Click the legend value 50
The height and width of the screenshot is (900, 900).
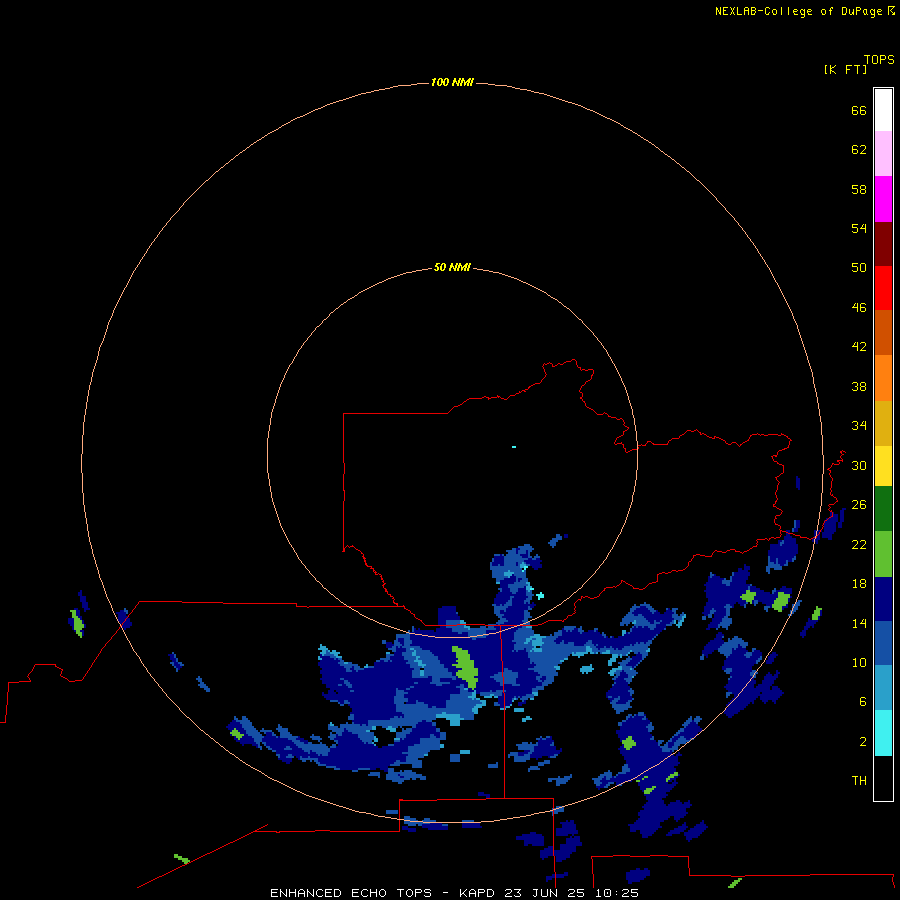click(x=859, y=268)
